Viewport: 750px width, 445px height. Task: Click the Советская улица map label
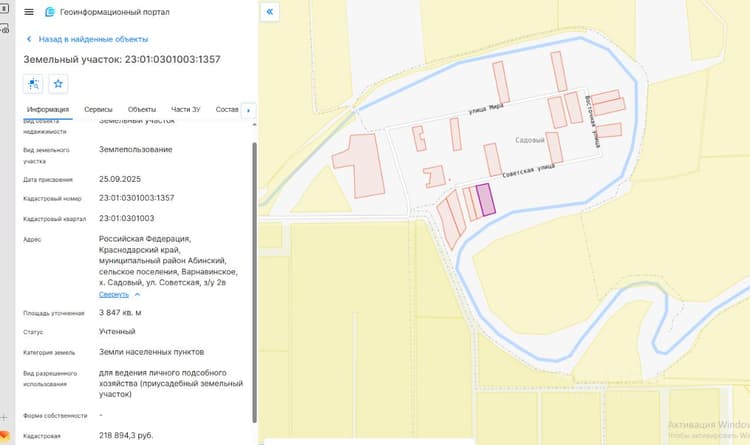coord(529,170)
